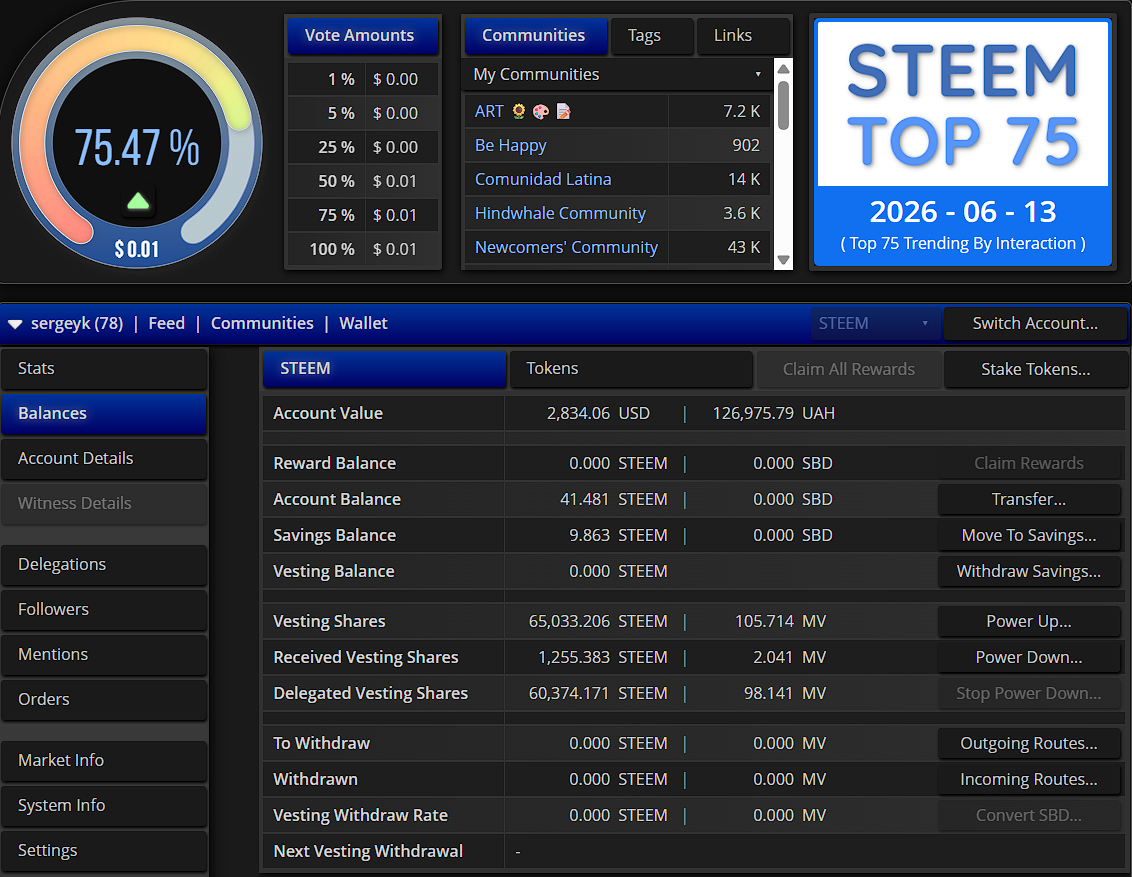
Task: Open the Tokens tab
Action: (631, 369)
